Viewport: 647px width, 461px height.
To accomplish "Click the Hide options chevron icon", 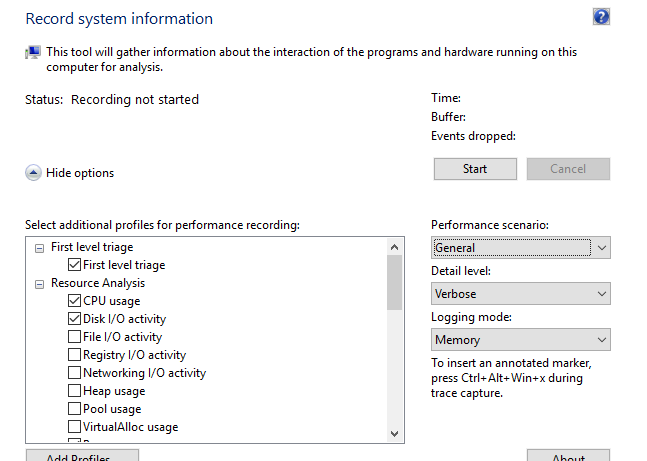I will pos(33,173).
